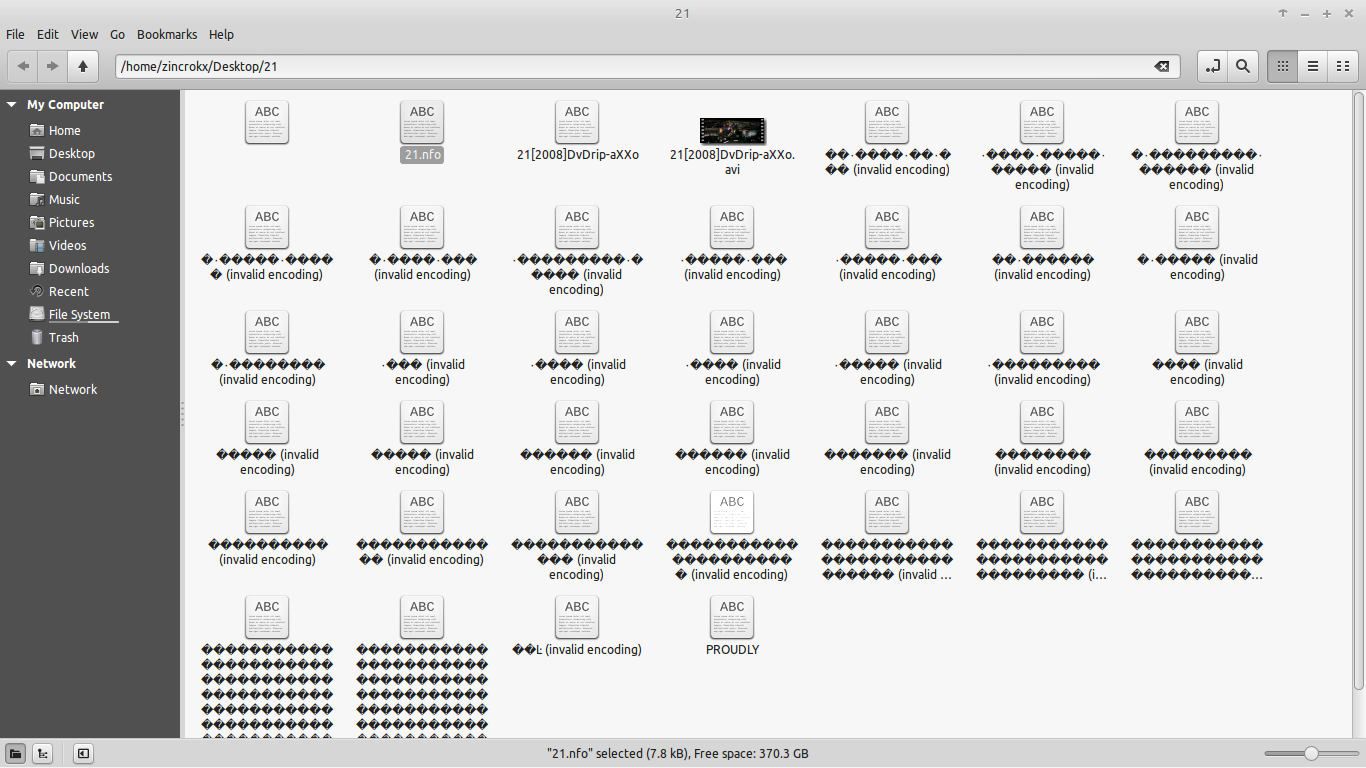
Task: Adjust the icon zoom slider
Action: (1311, 753)
